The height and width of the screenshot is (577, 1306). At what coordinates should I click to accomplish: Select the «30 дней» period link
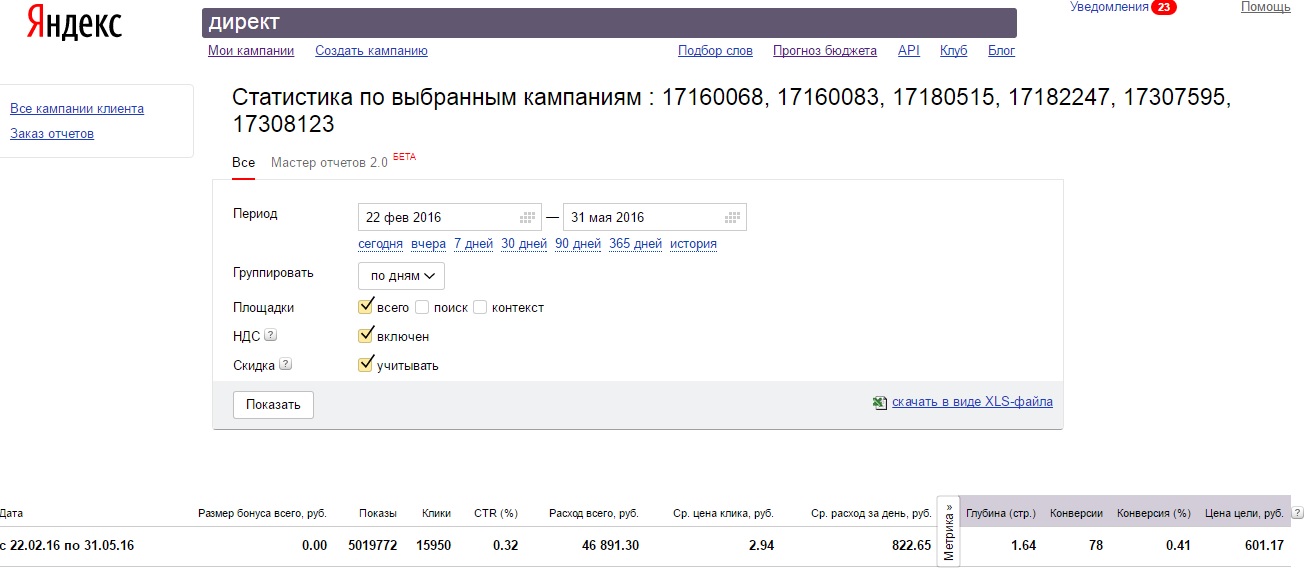pos(524,244)
